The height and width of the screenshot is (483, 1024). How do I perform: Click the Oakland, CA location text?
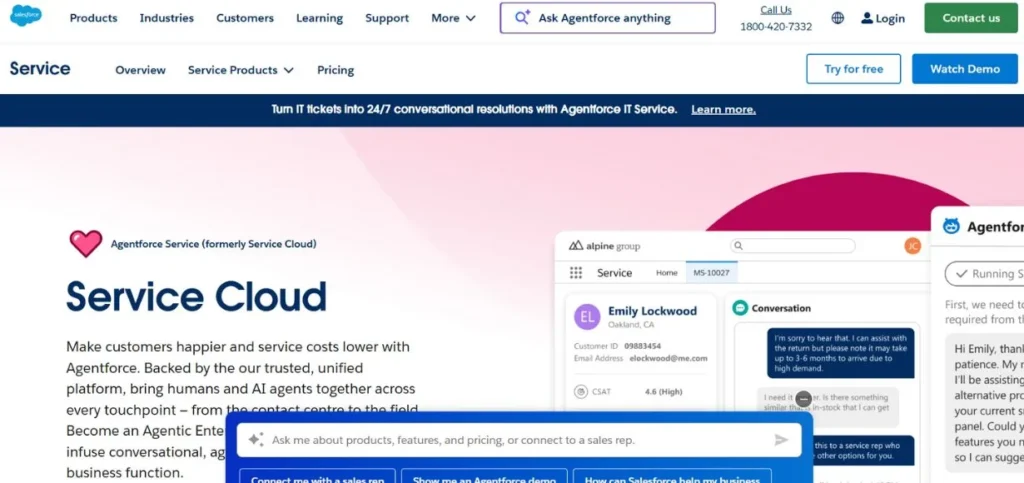[631, 324]
